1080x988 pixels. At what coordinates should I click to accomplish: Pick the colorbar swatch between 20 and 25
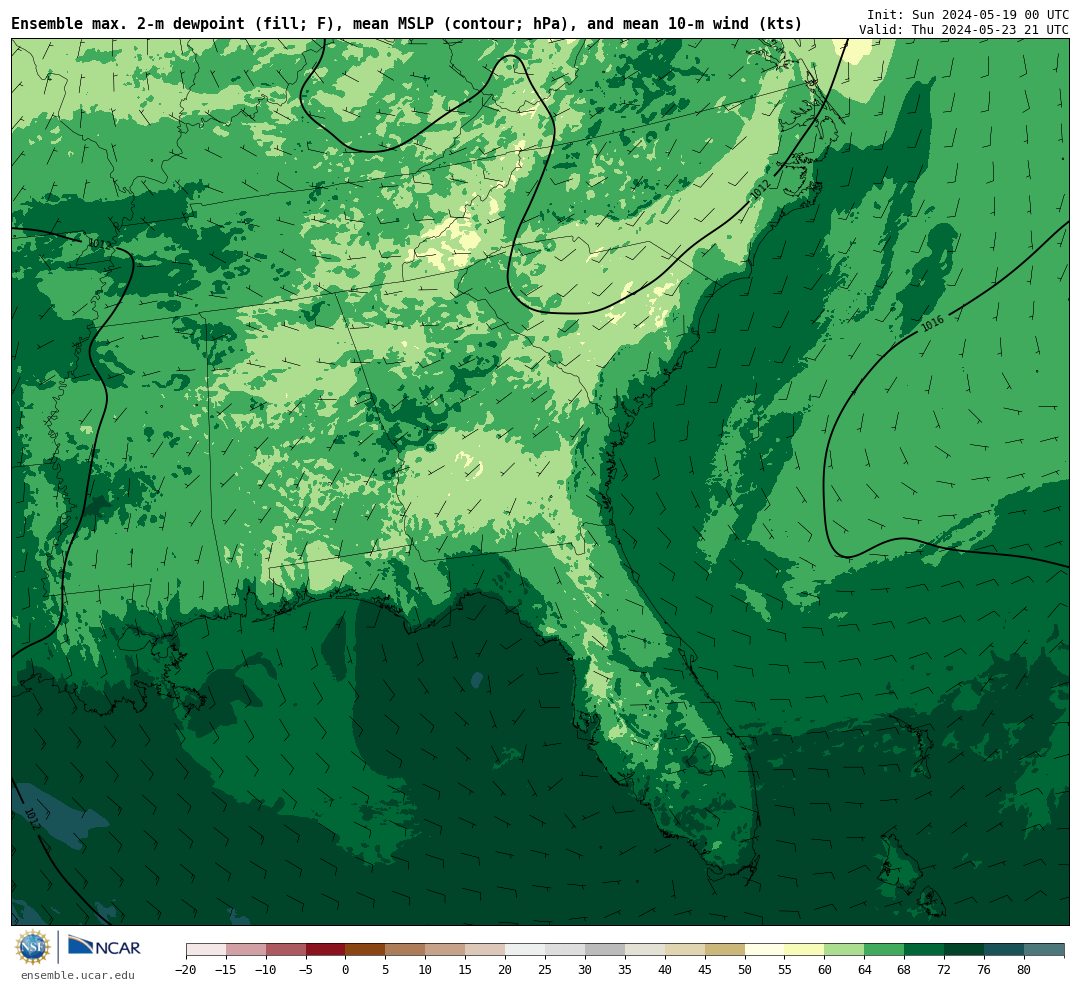pyautogui.click(x=525, y=950)
